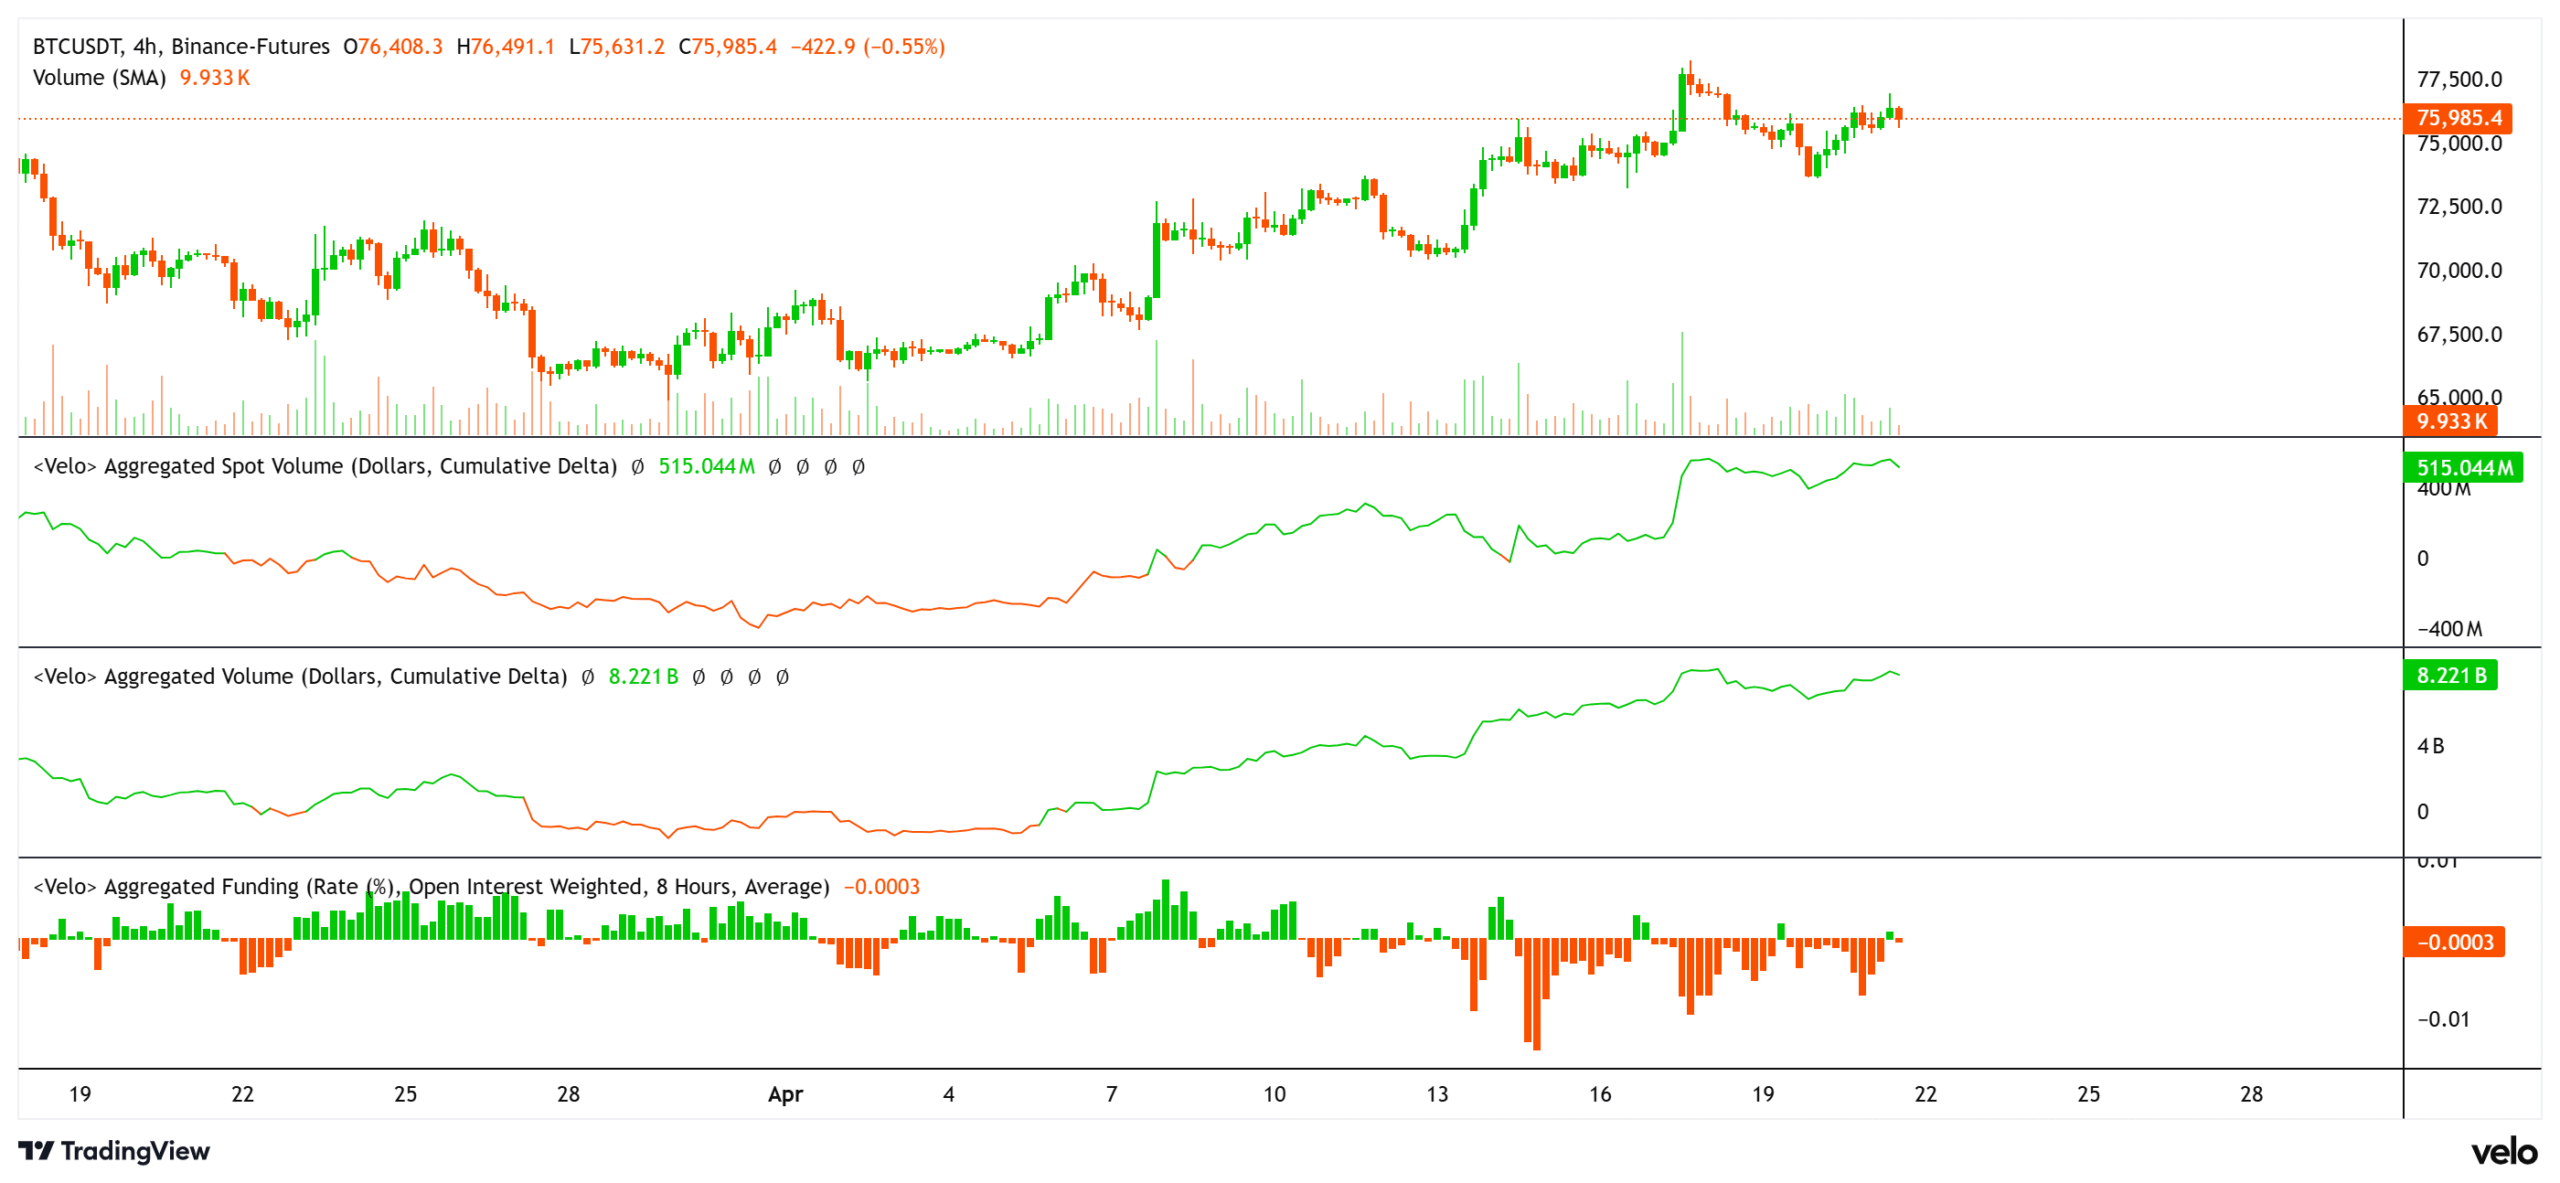Viewport: 2560px width, 1183px height.
Task: Click the final Ø symbol in Aggregated Volume row
Action: coord(783,676)
